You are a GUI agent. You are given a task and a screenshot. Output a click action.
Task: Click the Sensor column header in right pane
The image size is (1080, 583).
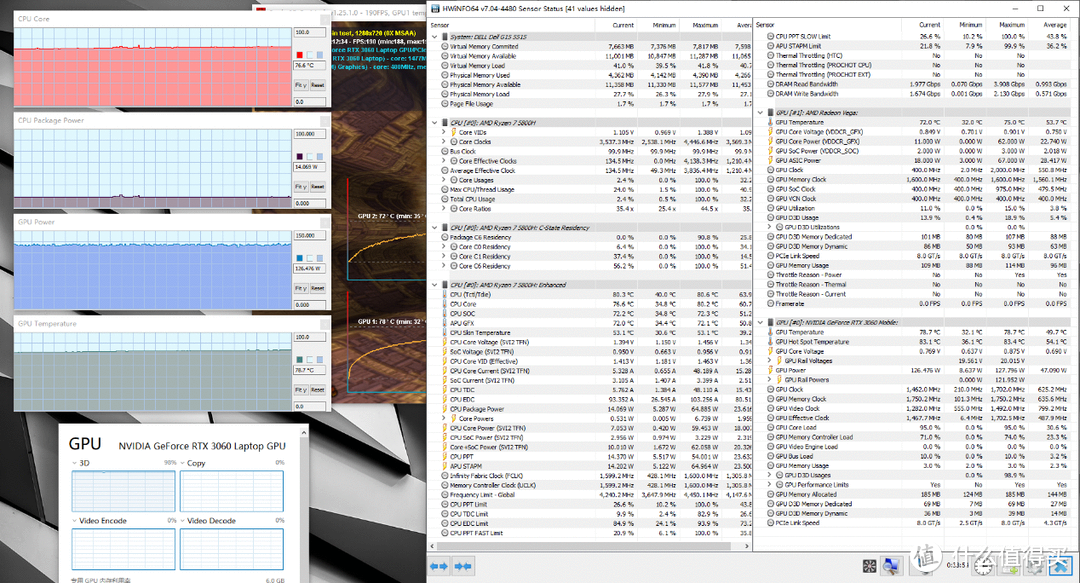click(765, 25)
